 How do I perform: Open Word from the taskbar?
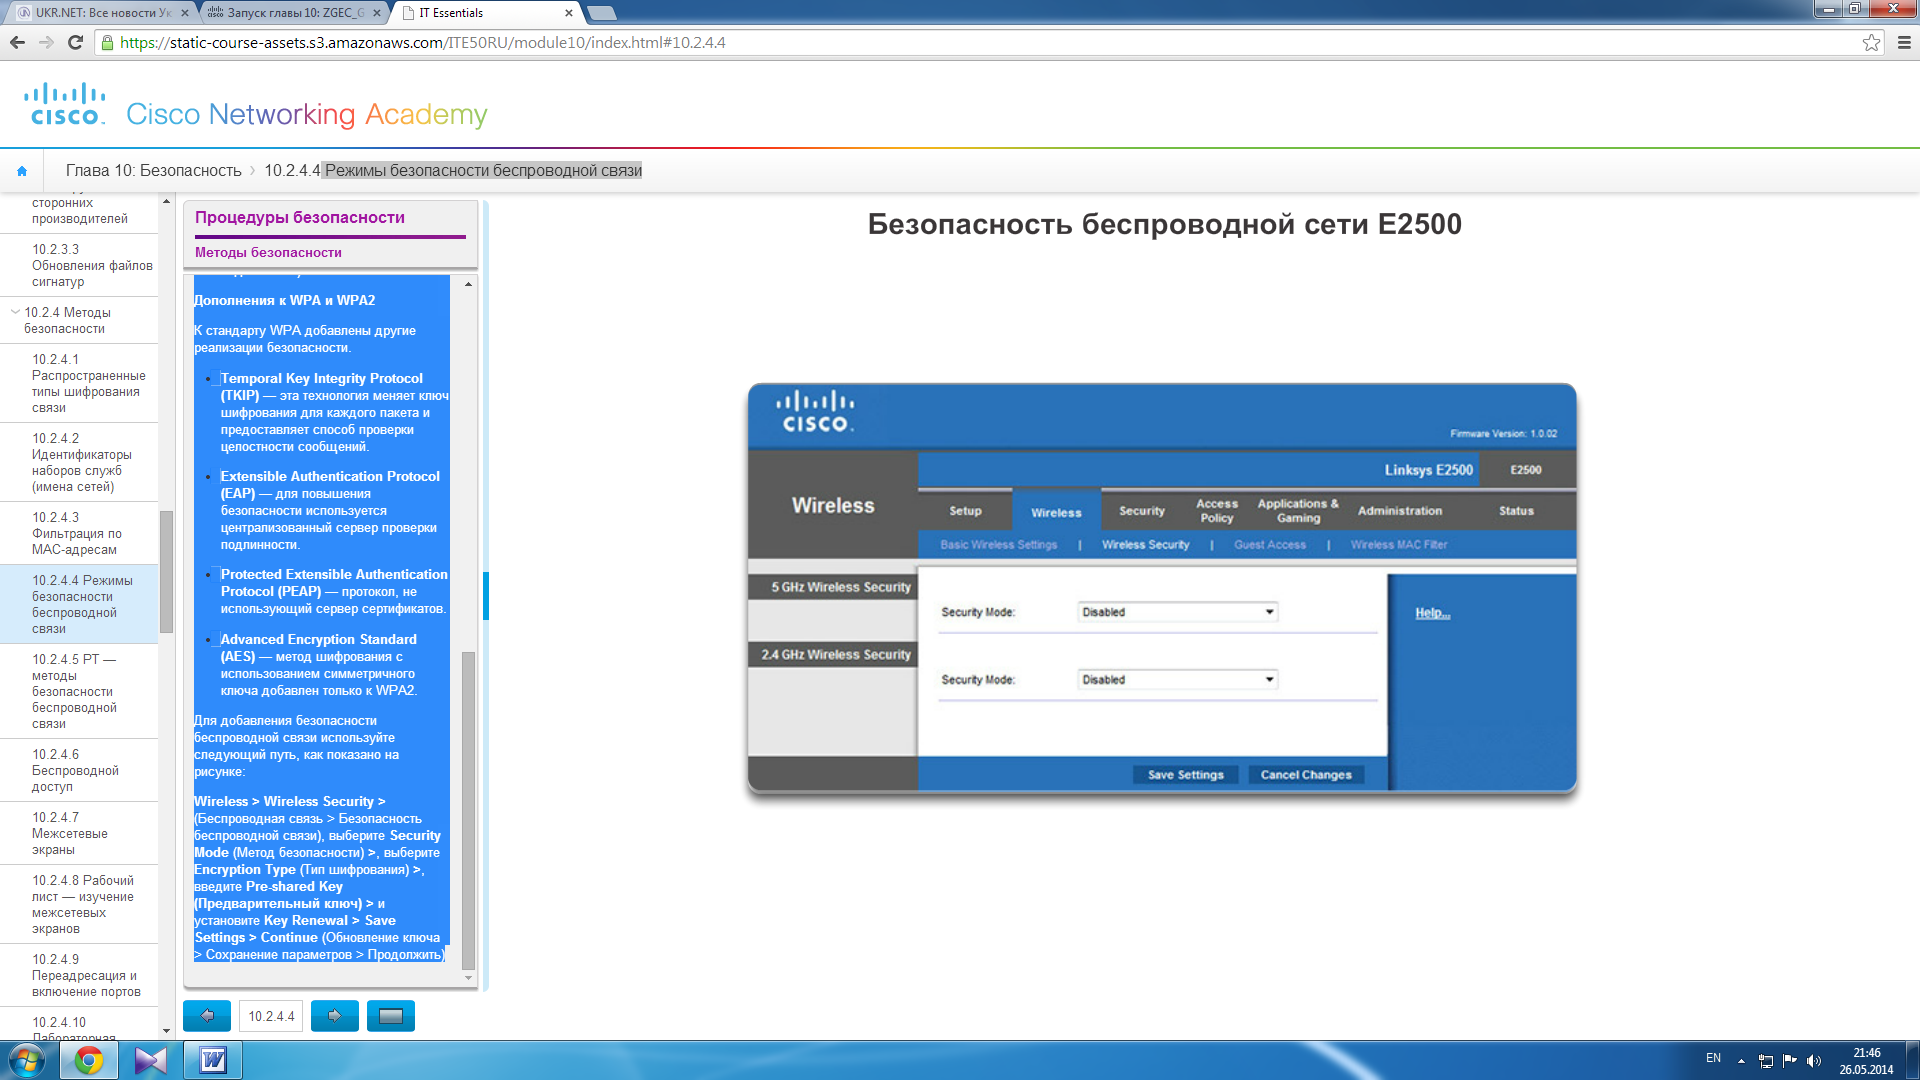pos(213,1060)
